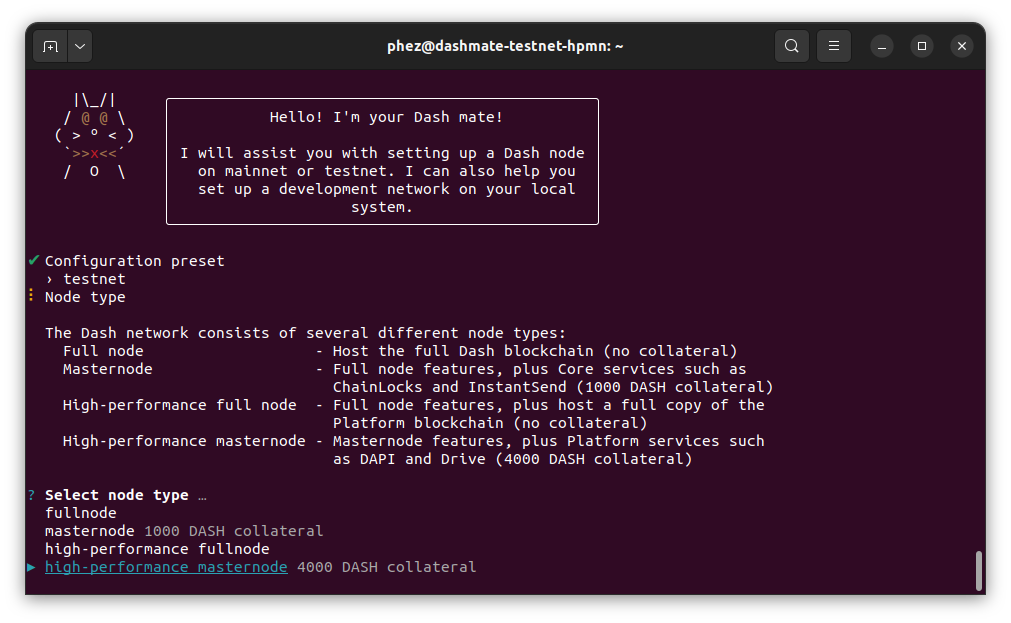Viewport: 1011px width, 623px height.
Task: Click the Dash mate cat ASCII logo
Action: click(94, 136)
